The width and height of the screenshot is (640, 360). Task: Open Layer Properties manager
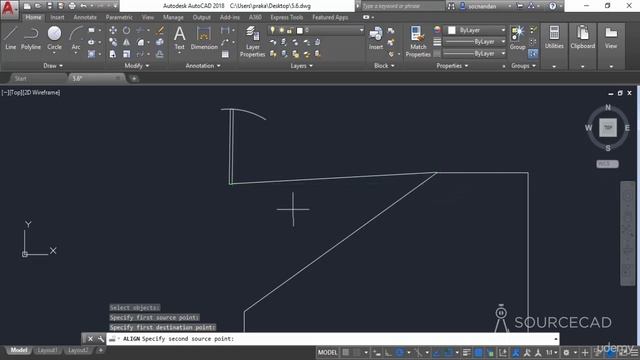pyautogui.click(x=253, y=41)
